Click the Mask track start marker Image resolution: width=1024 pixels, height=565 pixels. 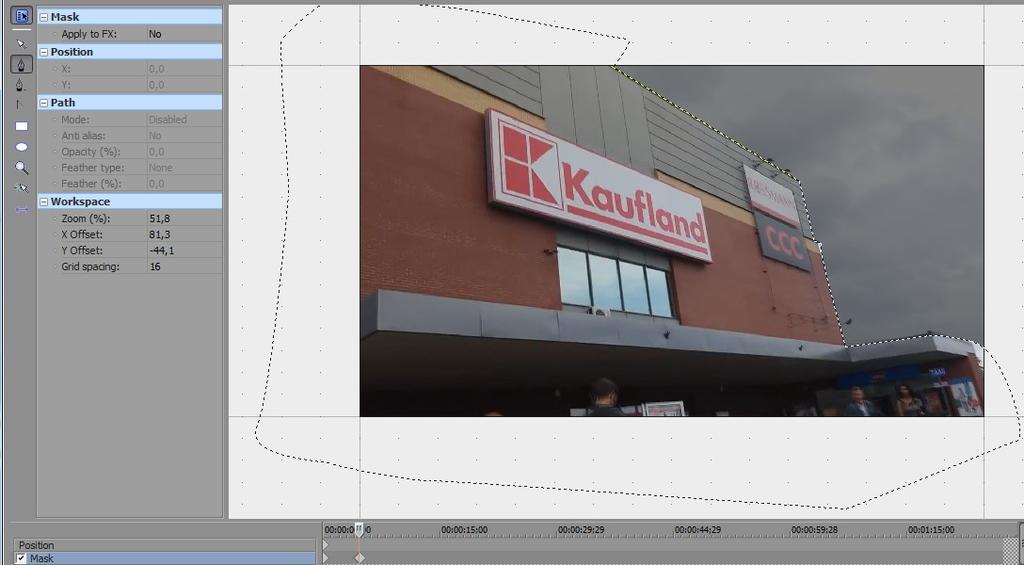click(x=326, y=558)
